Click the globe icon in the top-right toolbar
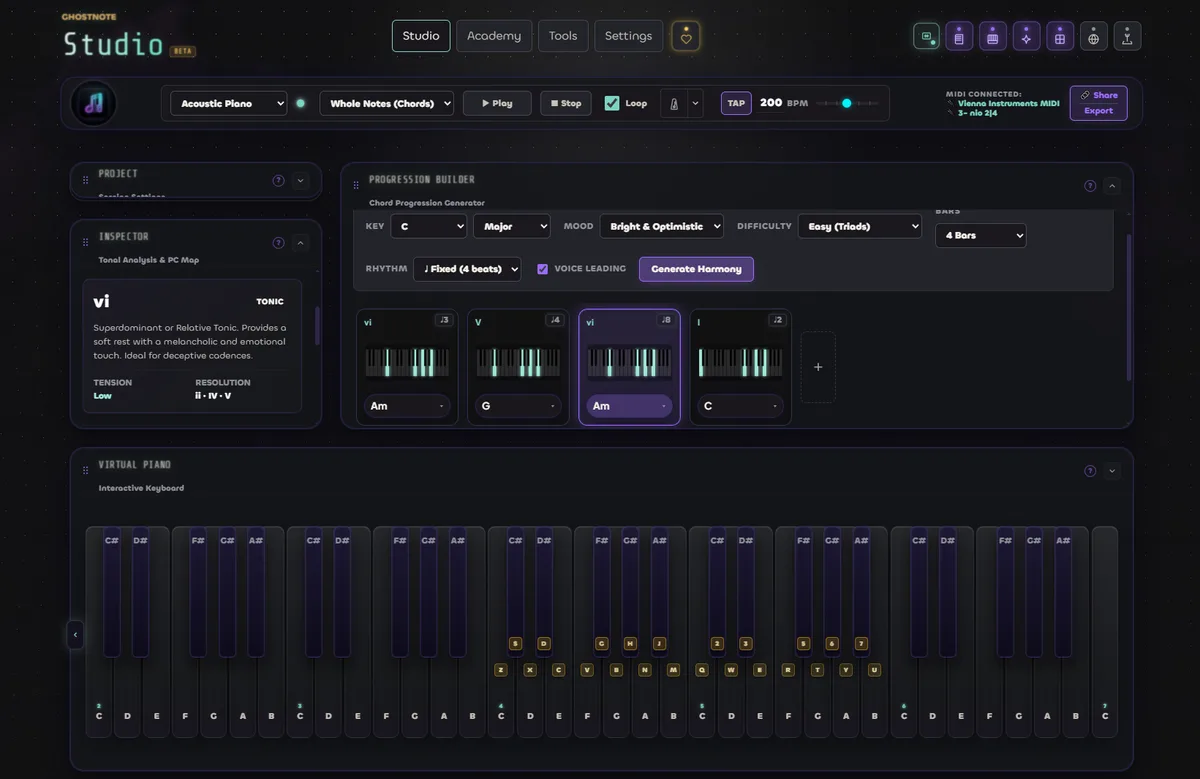This screenshot has height=779, width=1200. point(1094,37)
